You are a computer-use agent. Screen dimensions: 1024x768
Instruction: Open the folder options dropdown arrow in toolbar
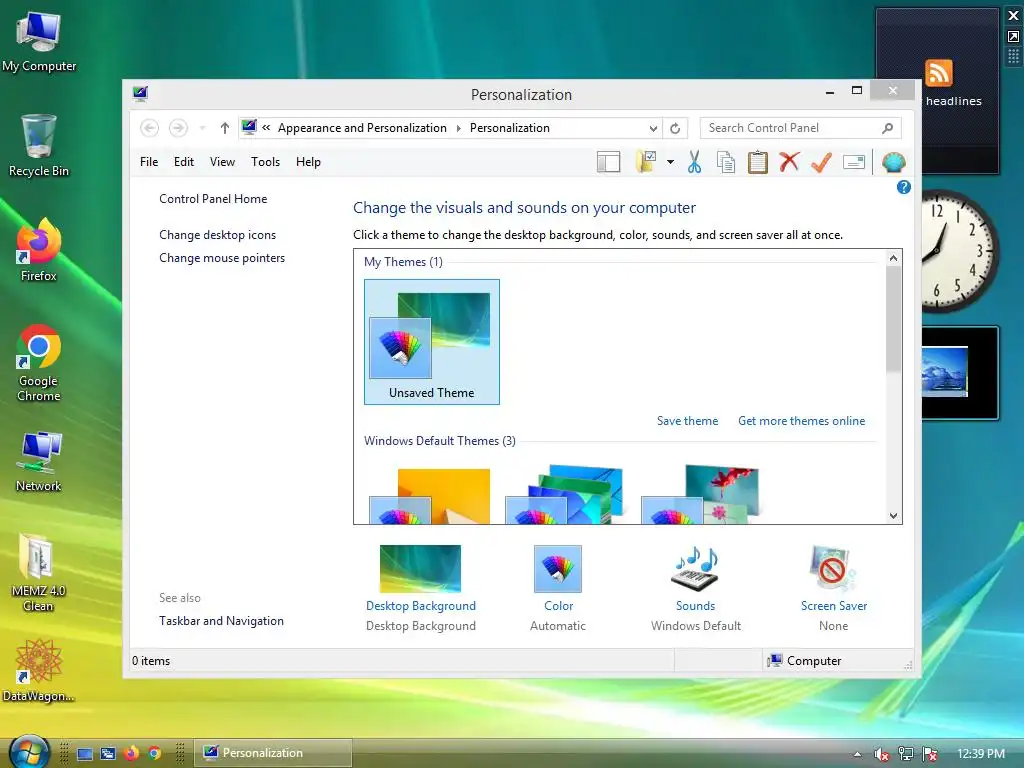(670, 162)
